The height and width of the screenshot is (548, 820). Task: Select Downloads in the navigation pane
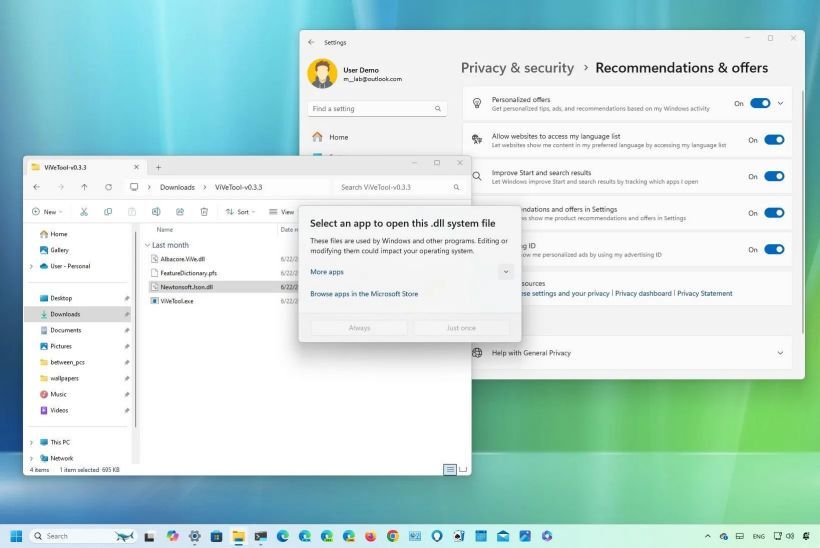(x=65, y=314)
